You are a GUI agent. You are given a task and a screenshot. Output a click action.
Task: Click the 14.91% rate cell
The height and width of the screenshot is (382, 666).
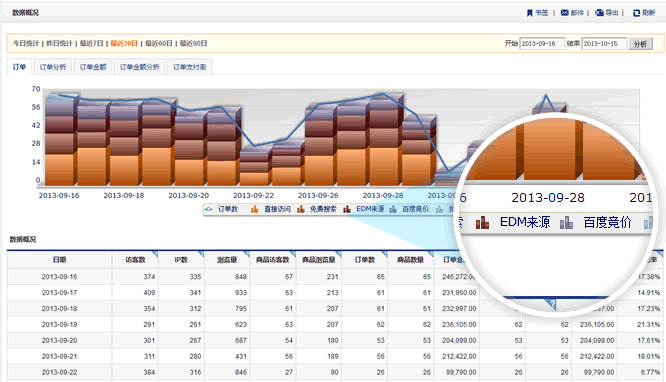click(x=649, y=293)
